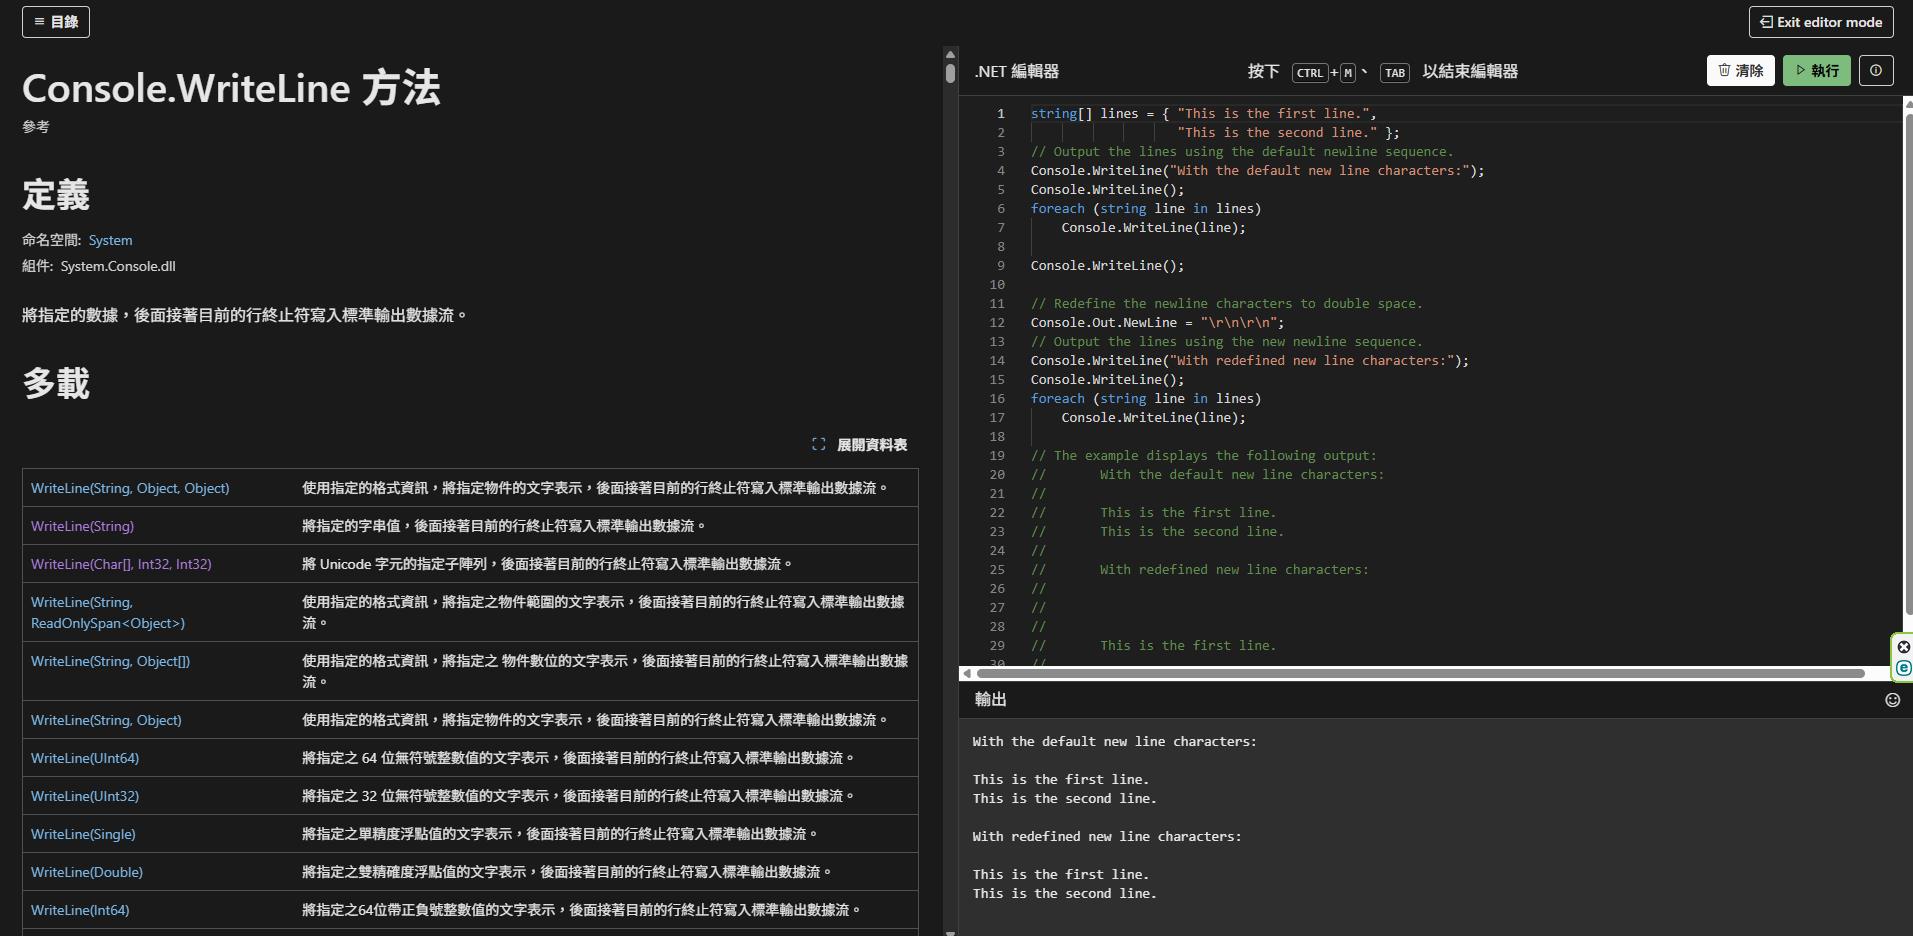Open WriteLine(UInt32) overload link

tap(85, 796)
